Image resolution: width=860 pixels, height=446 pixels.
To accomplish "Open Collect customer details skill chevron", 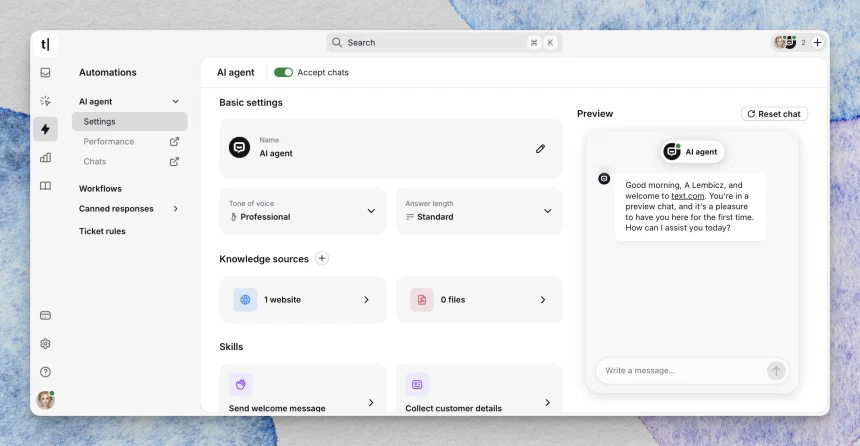I will coord(547,403).
